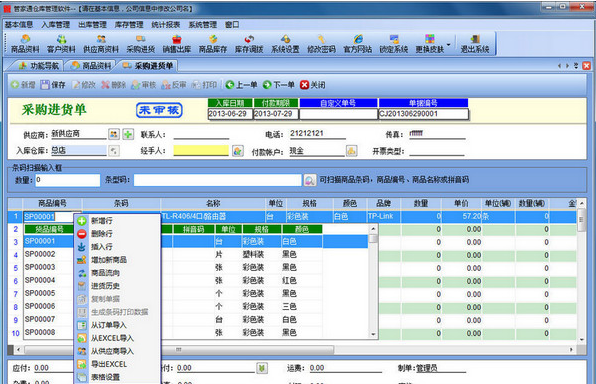The width and height of the screenshot is (596, 384).
Task: Go to next order with 下一单
Action: tap(279, 85)
